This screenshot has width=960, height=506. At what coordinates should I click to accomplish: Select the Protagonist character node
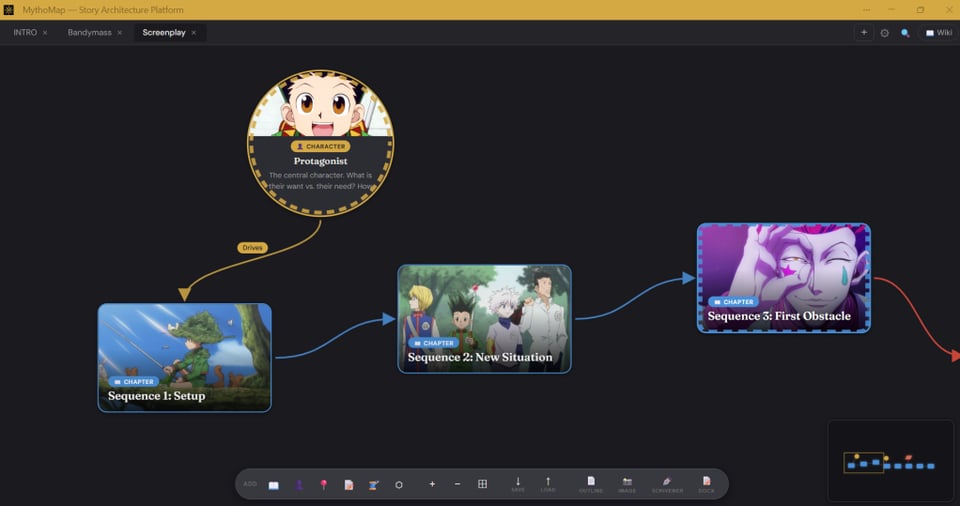coord(320,143)
